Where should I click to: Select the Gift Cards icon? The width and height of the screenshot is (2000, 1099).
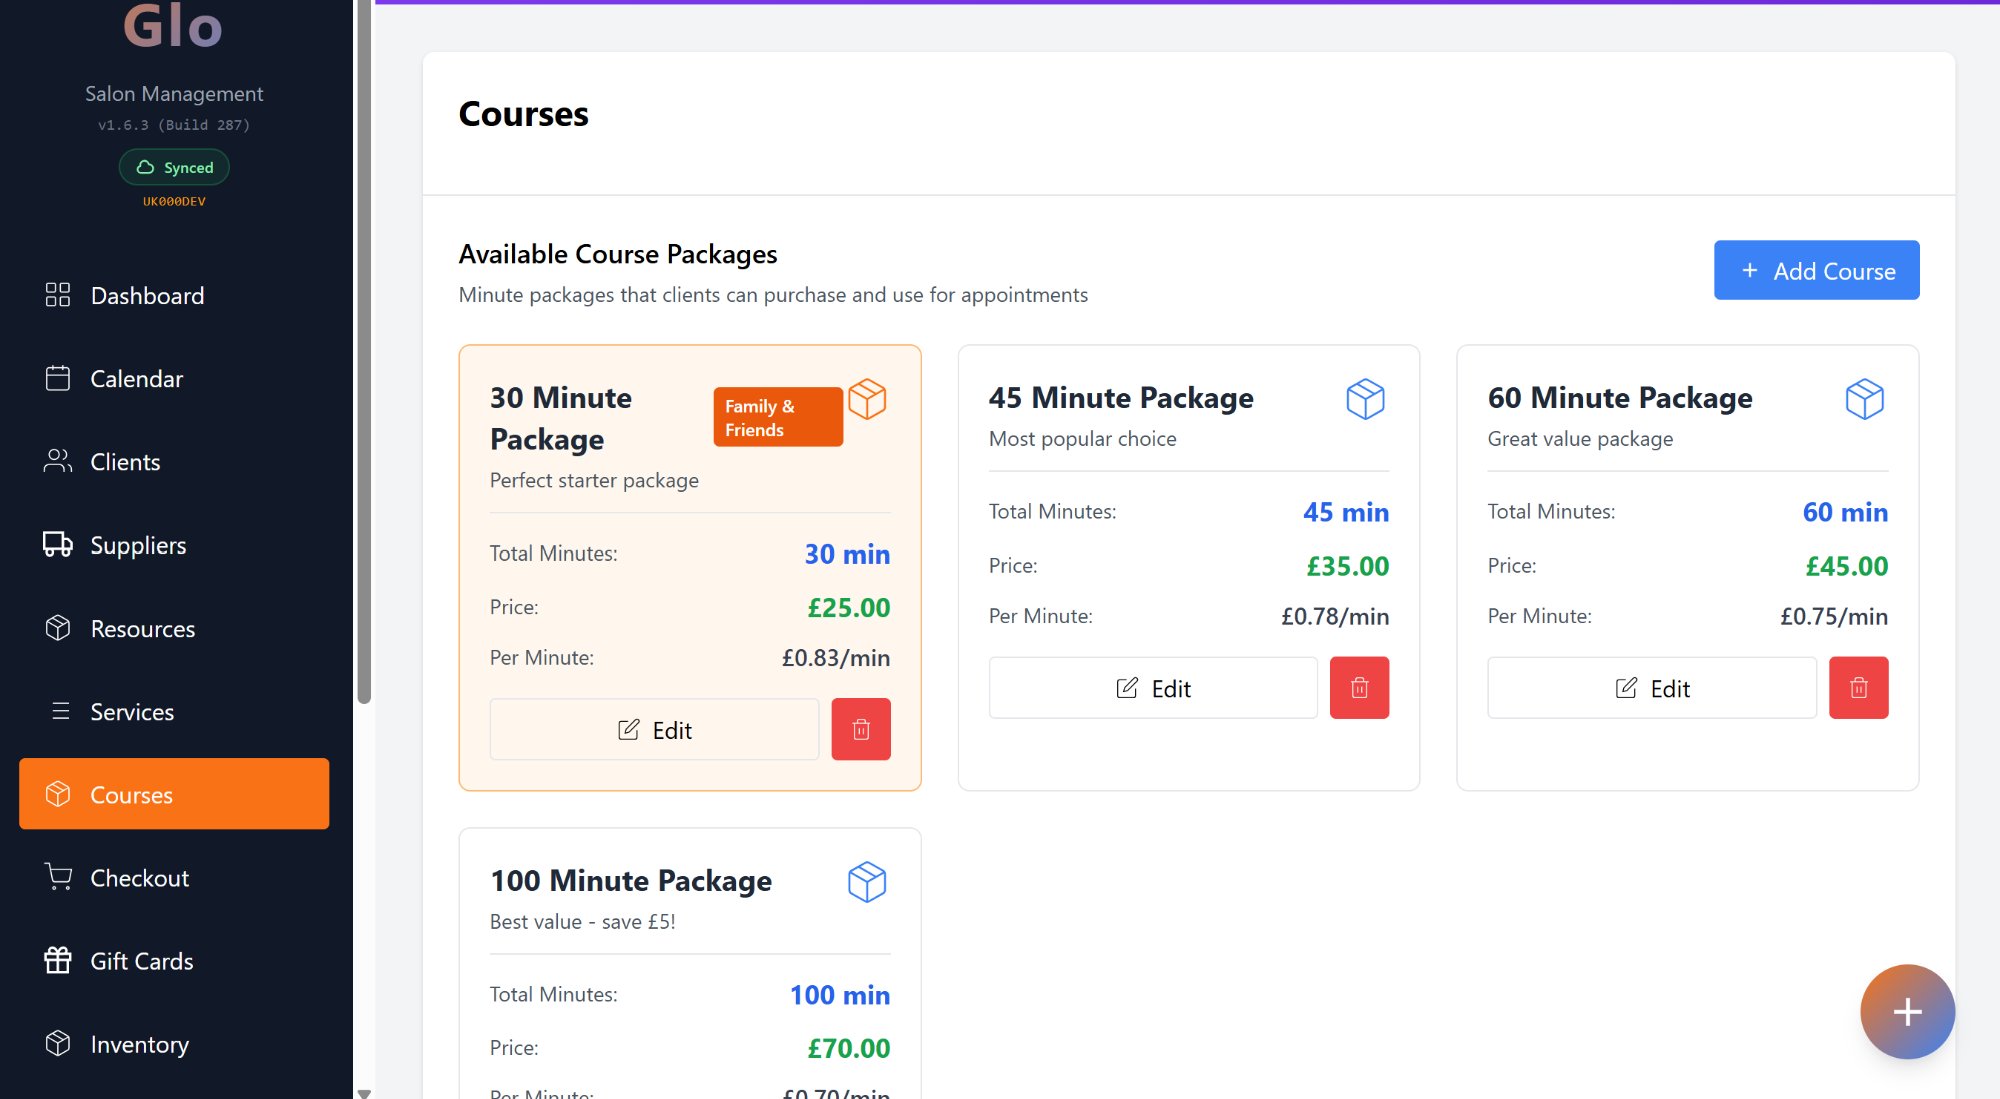[57, 960]
